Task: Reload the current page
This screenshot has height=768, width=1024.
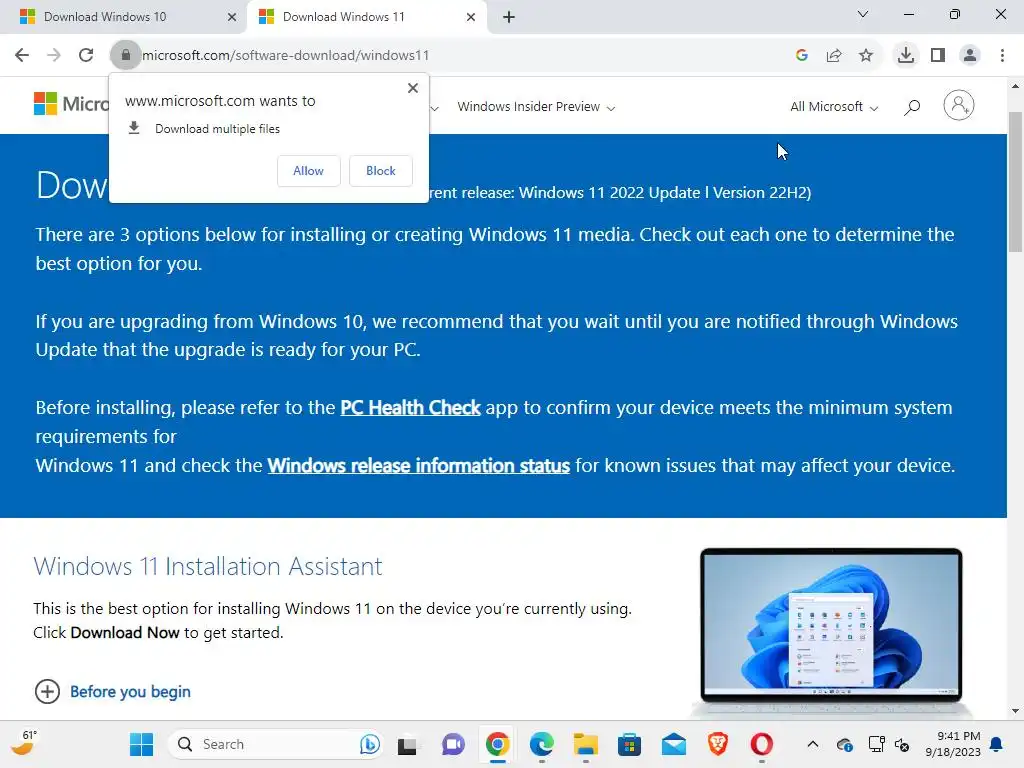Action: pyautogui.click(x=86, y=56)
